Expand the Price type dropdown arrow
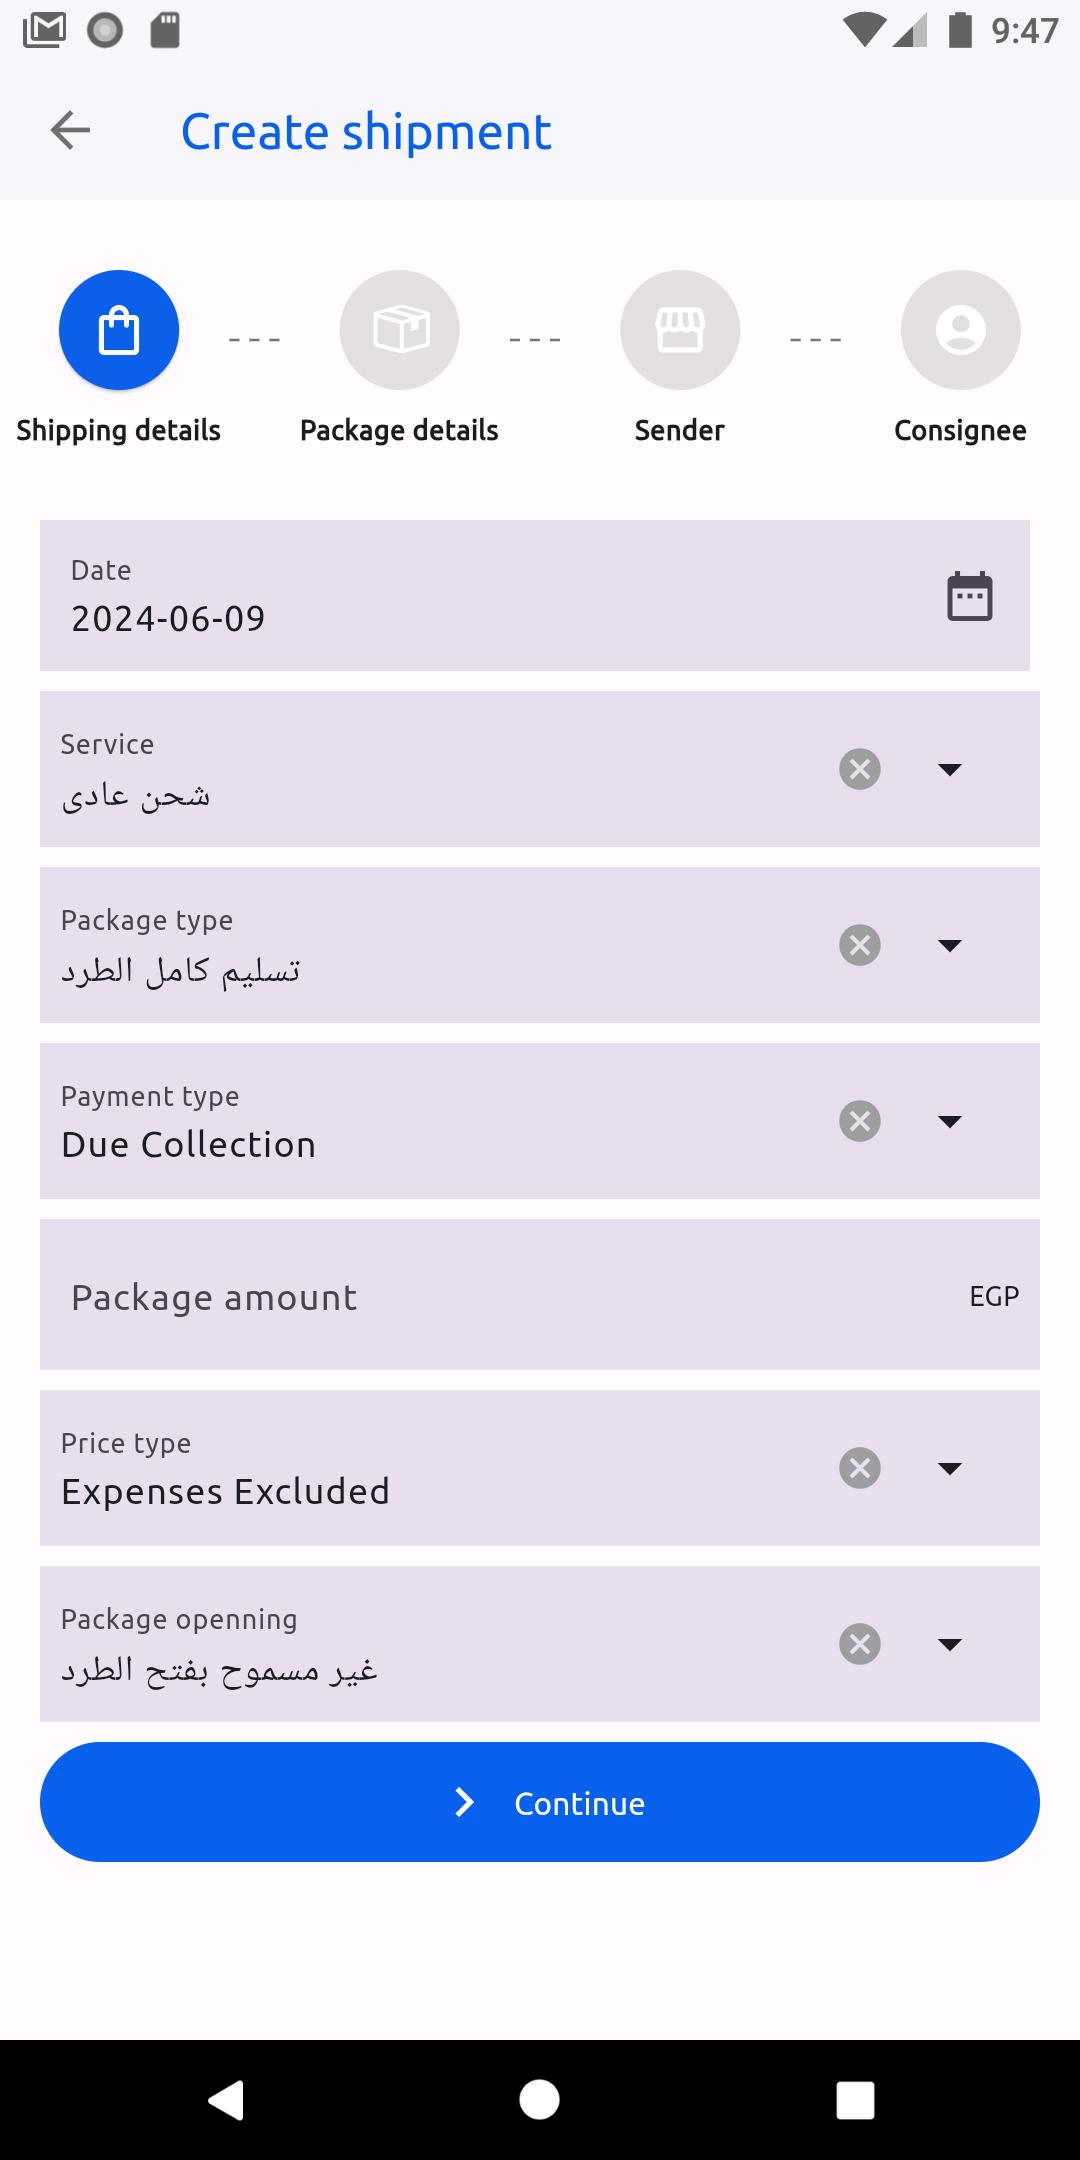This screenshot has width=1080, height=2160. coord(950,1468)
